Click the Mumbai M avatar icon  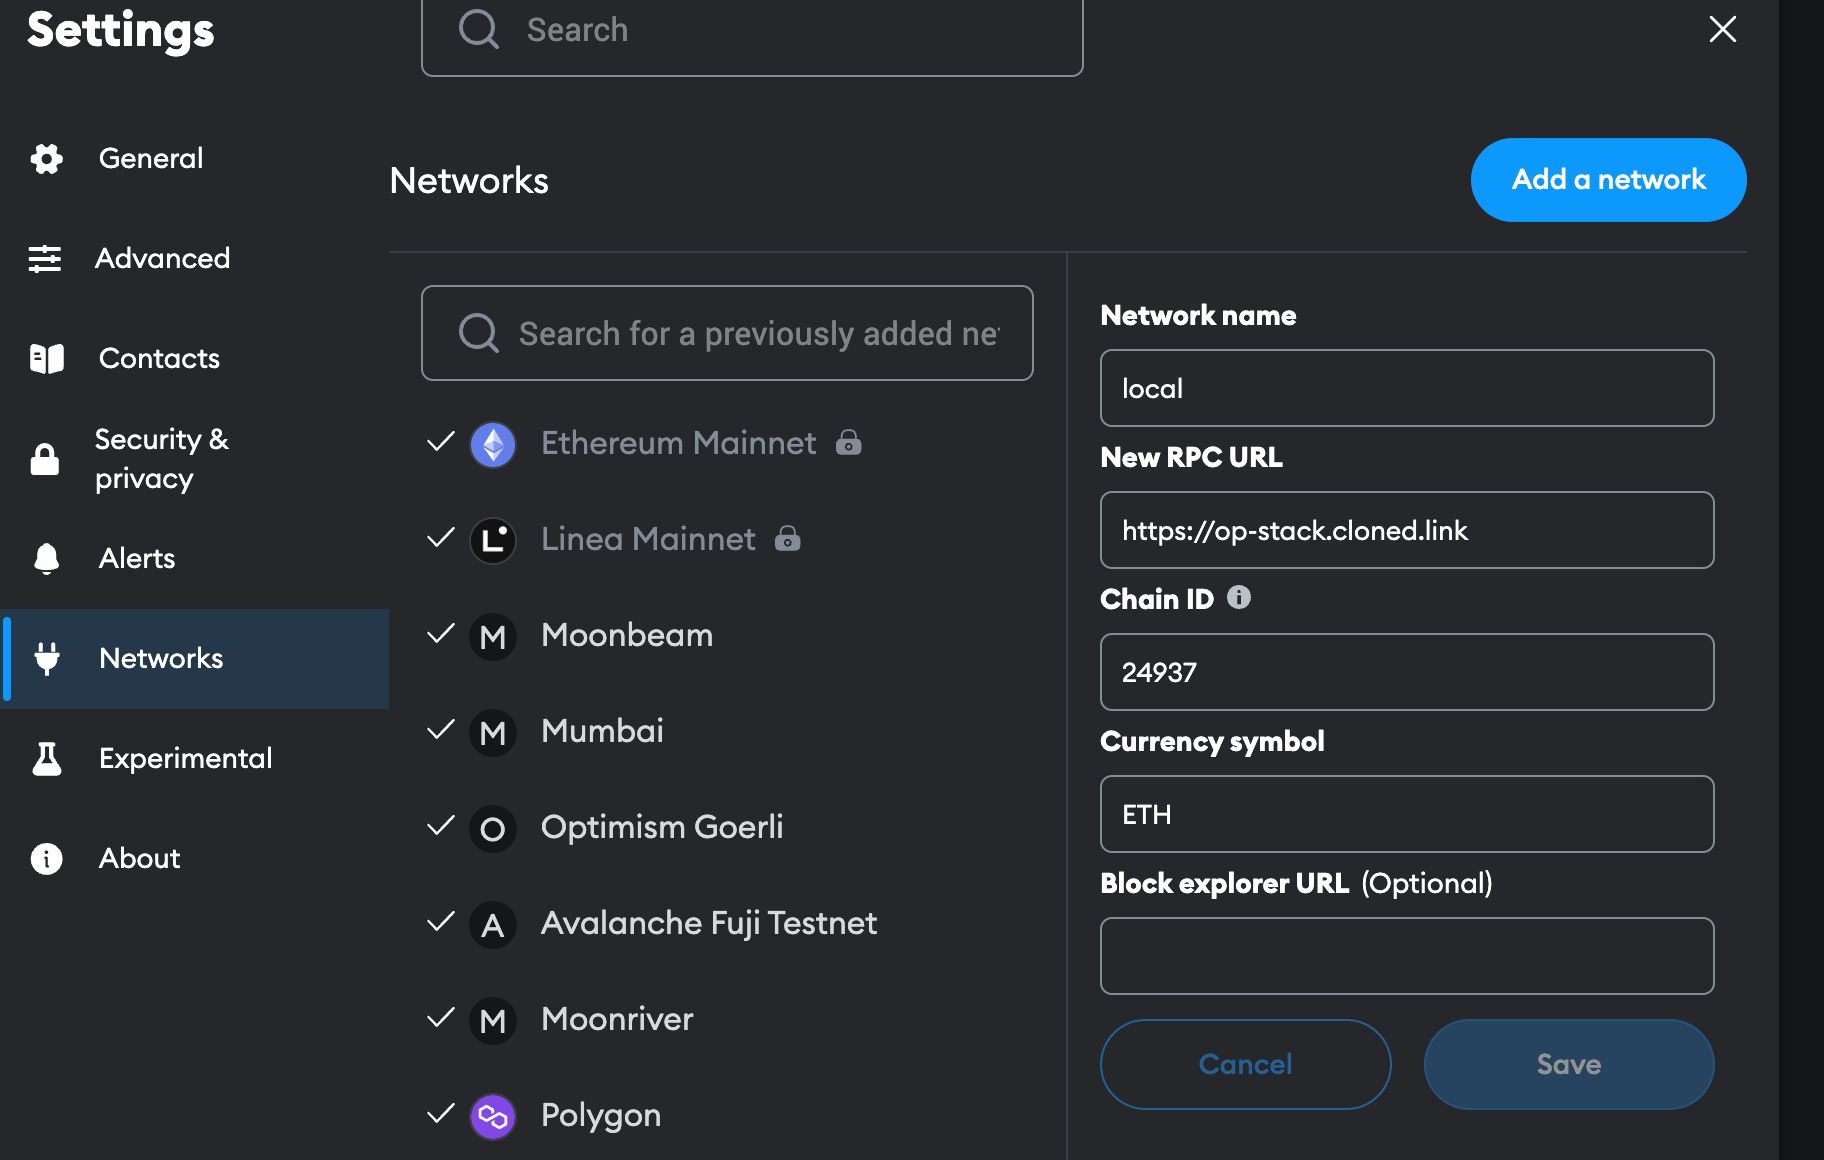point(493,732)
